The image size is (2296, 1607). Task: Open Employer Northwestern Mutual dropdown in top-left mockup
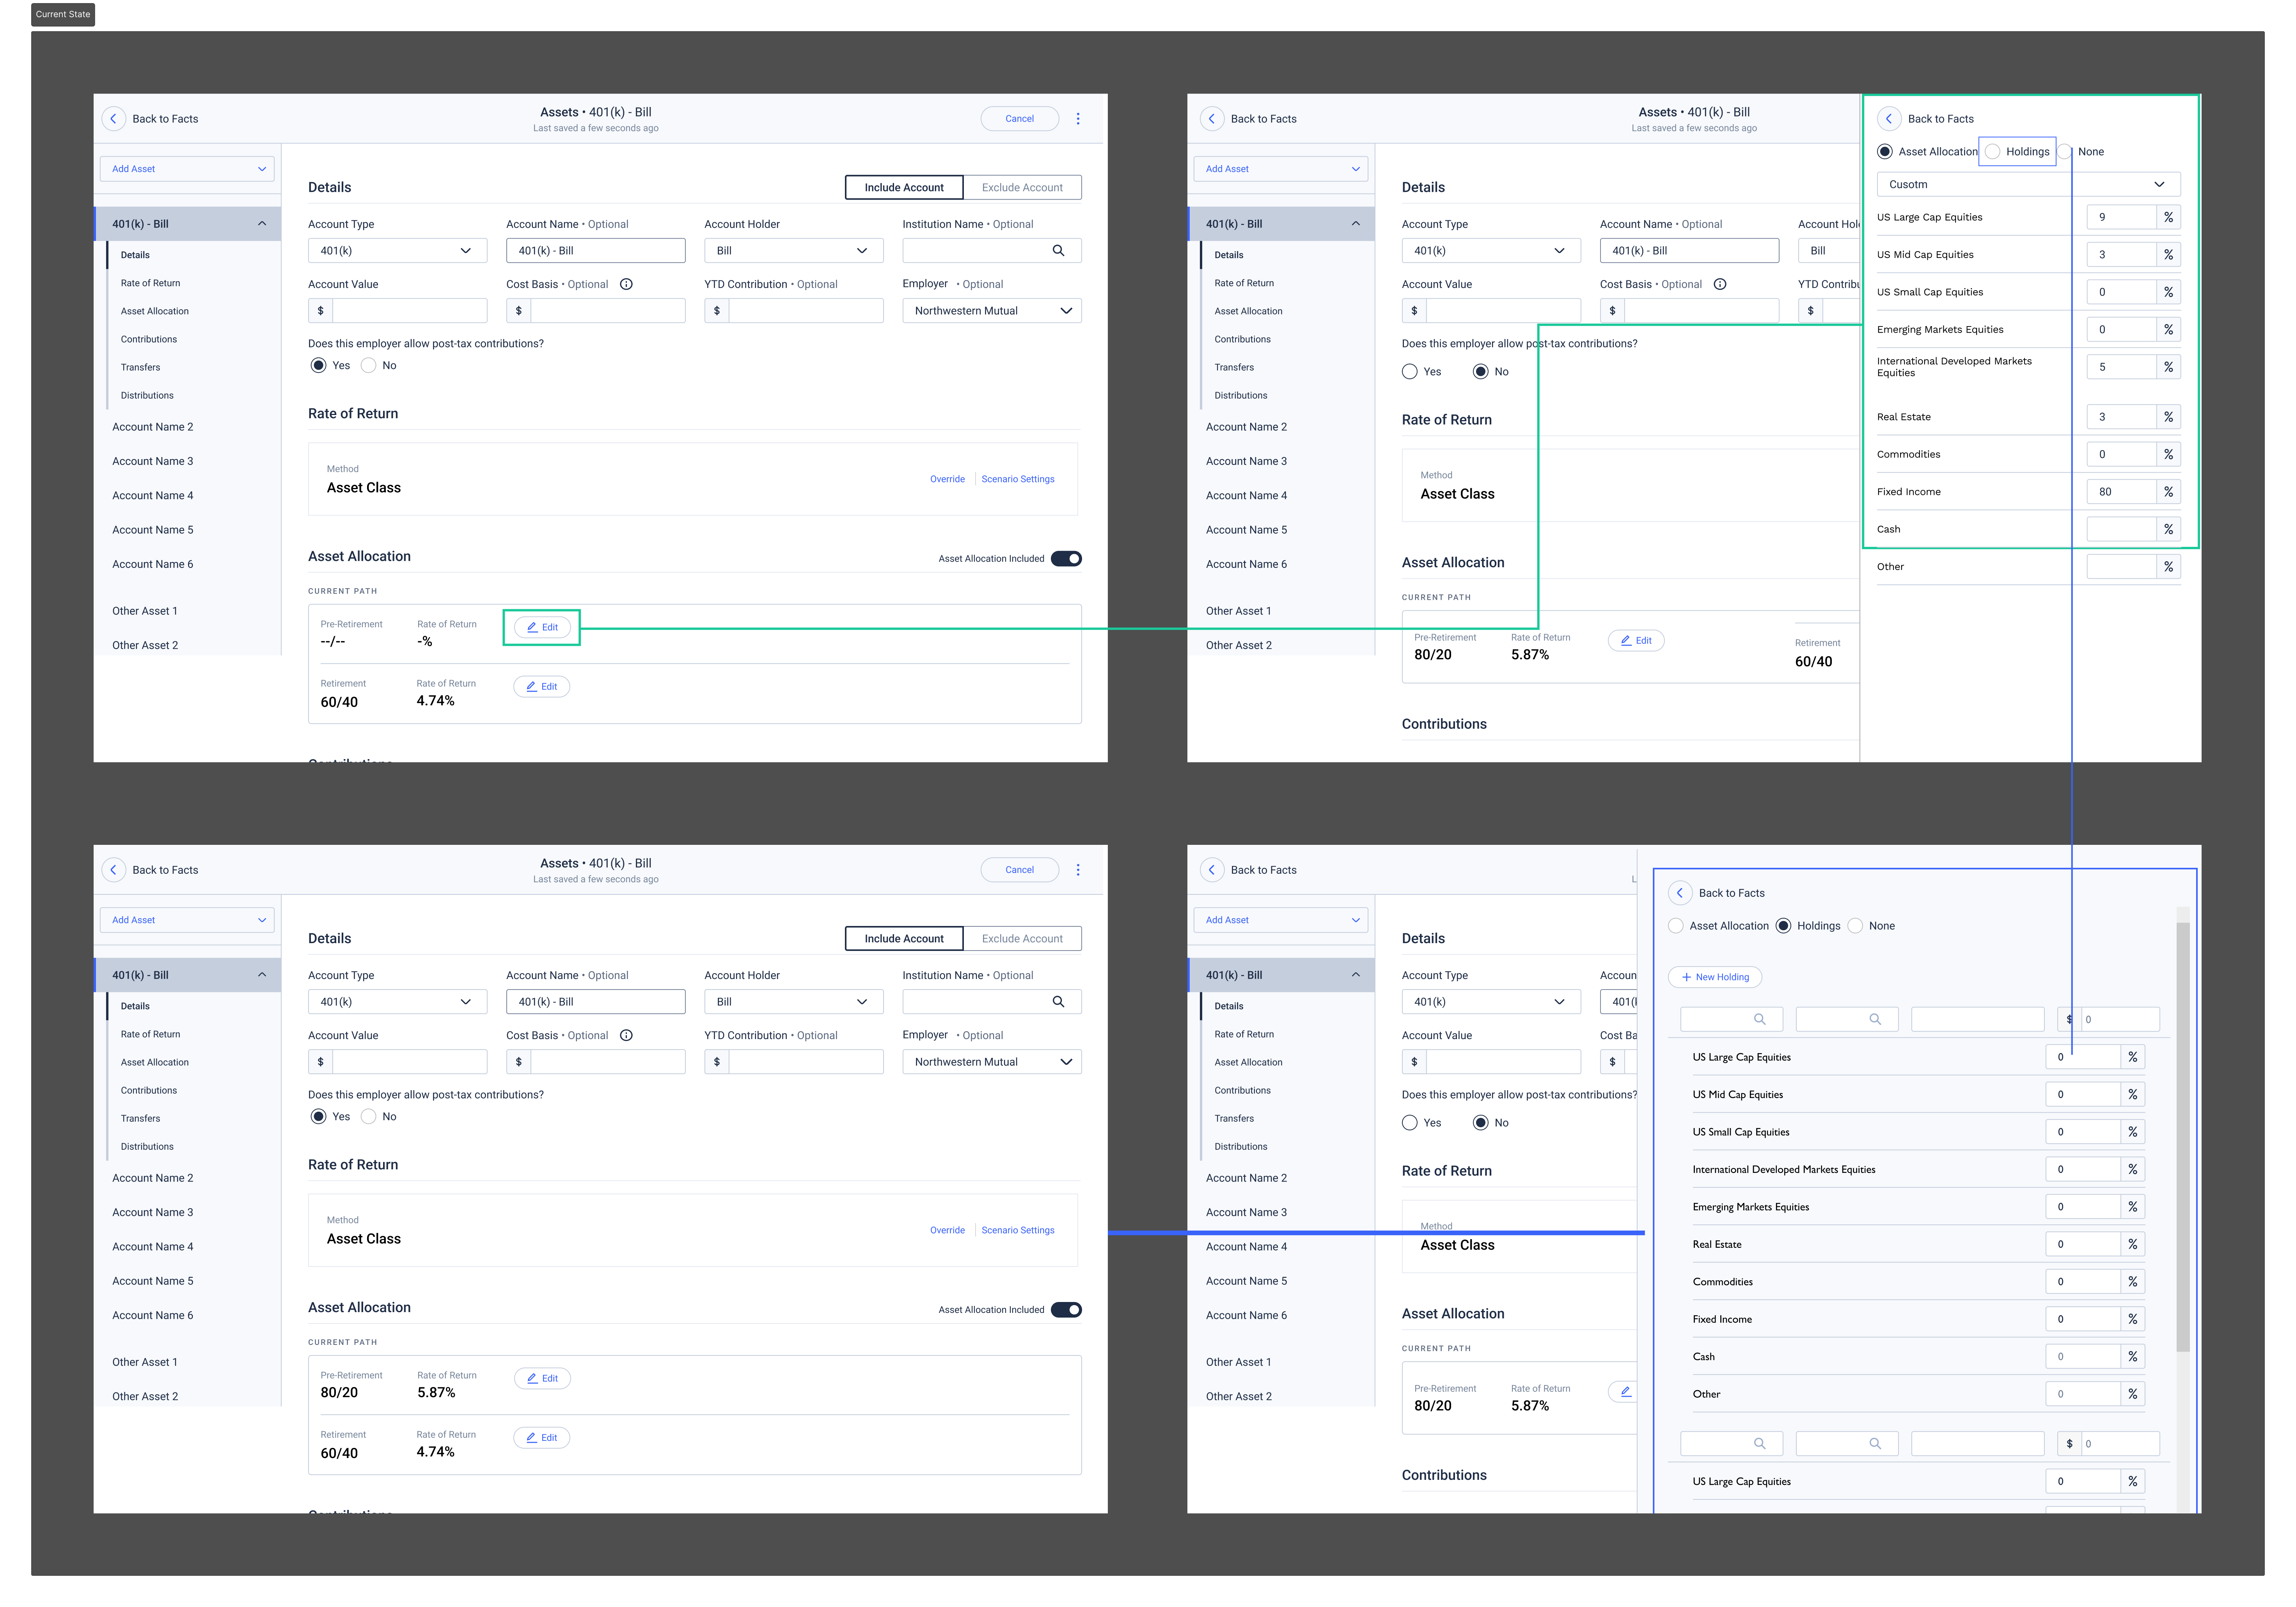991,311
